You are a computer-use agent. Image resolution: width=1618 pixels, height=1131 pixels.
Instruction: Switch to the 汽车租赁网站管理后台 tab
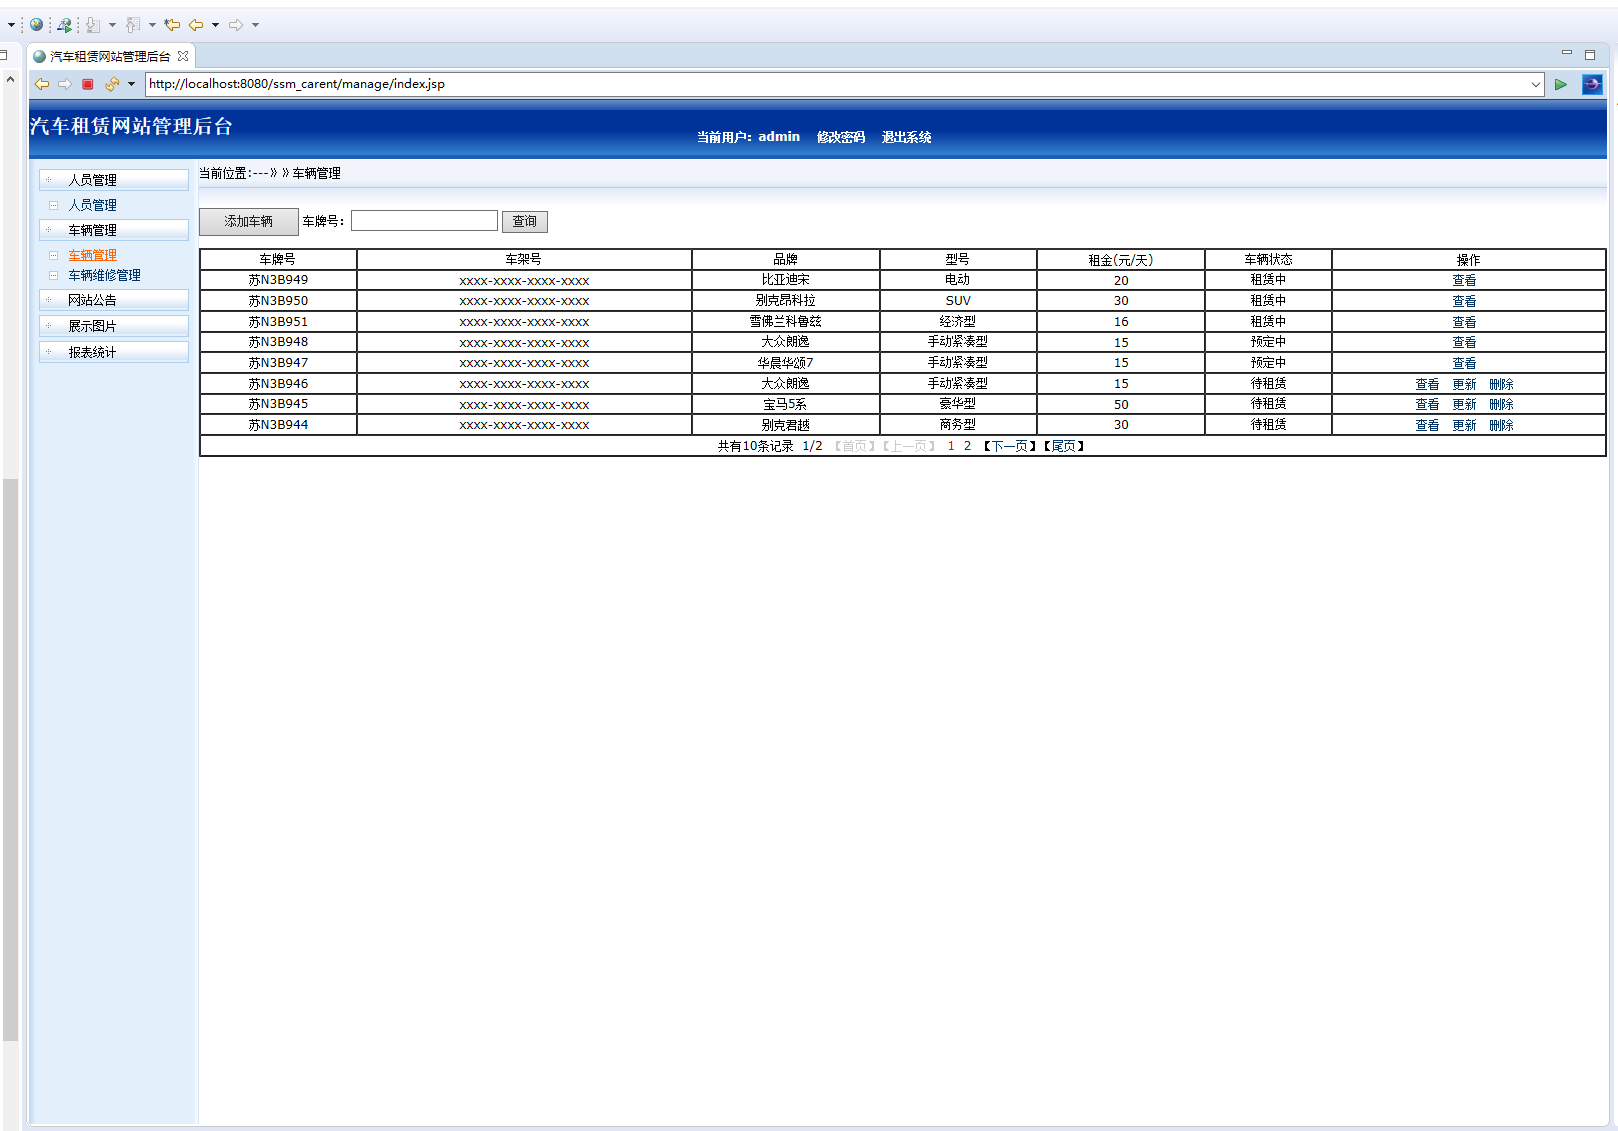point(110,56)
